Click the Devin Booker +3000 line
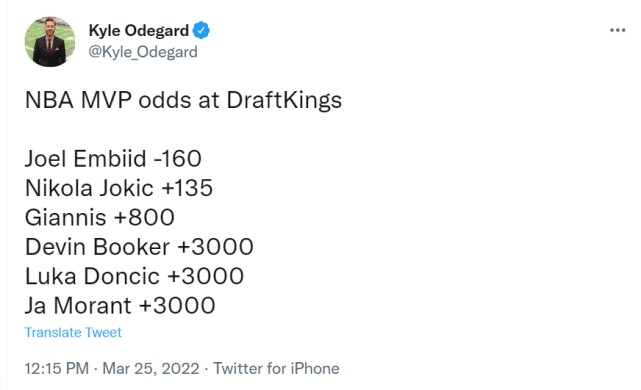 coord(139,247)
